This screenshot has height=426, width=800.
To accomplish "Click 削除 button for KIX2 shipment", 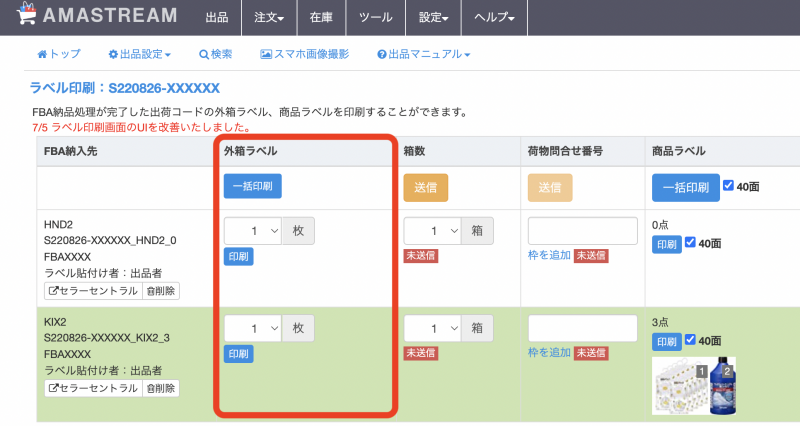I will [161, 388].
